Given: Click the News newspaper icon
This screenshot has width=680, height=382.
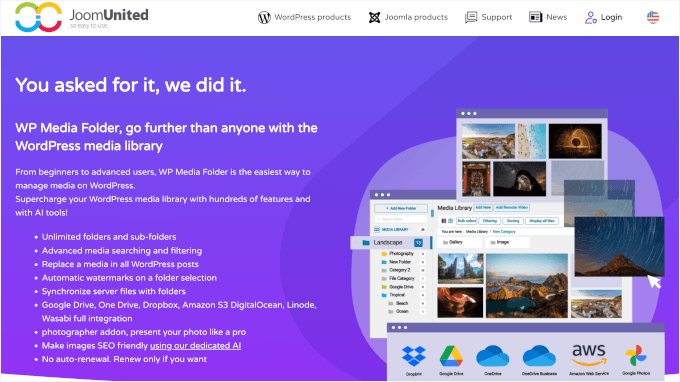Looking at the screenshot, I should (x=536, y=17).
